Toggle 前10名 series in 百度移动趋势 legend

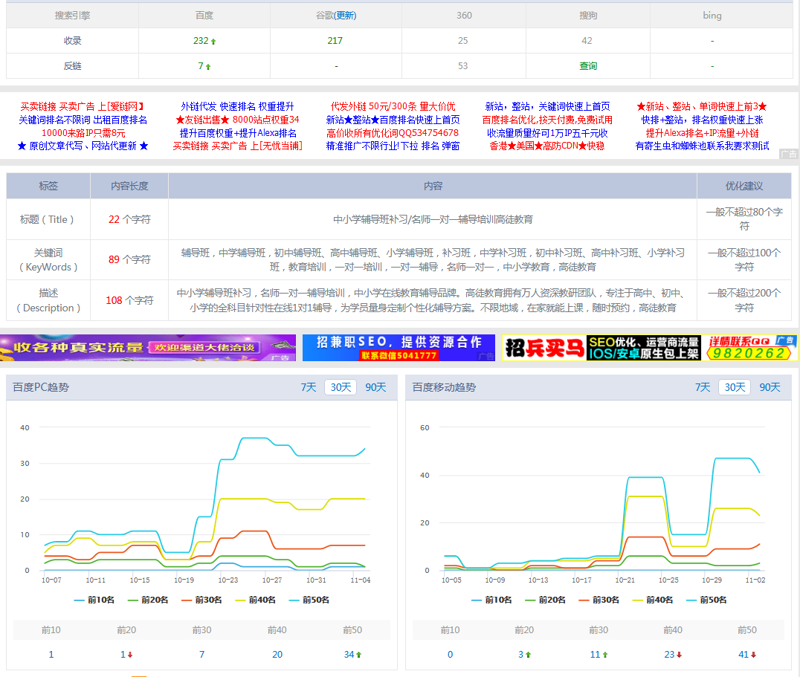pyautogui.click(x=492, y=600)
